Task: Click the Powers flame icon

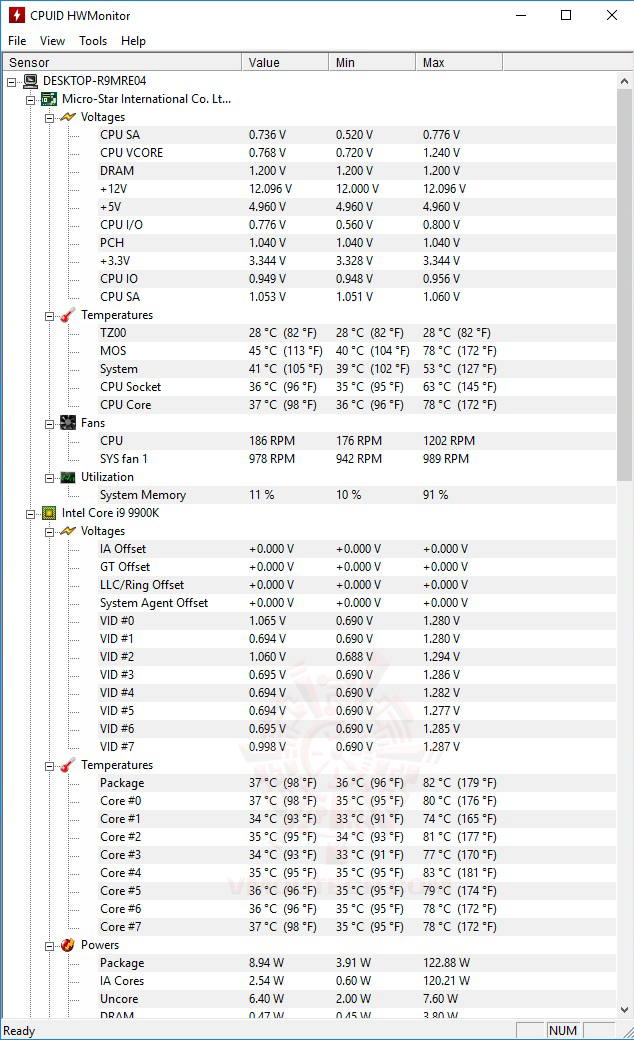Action: 68,944
